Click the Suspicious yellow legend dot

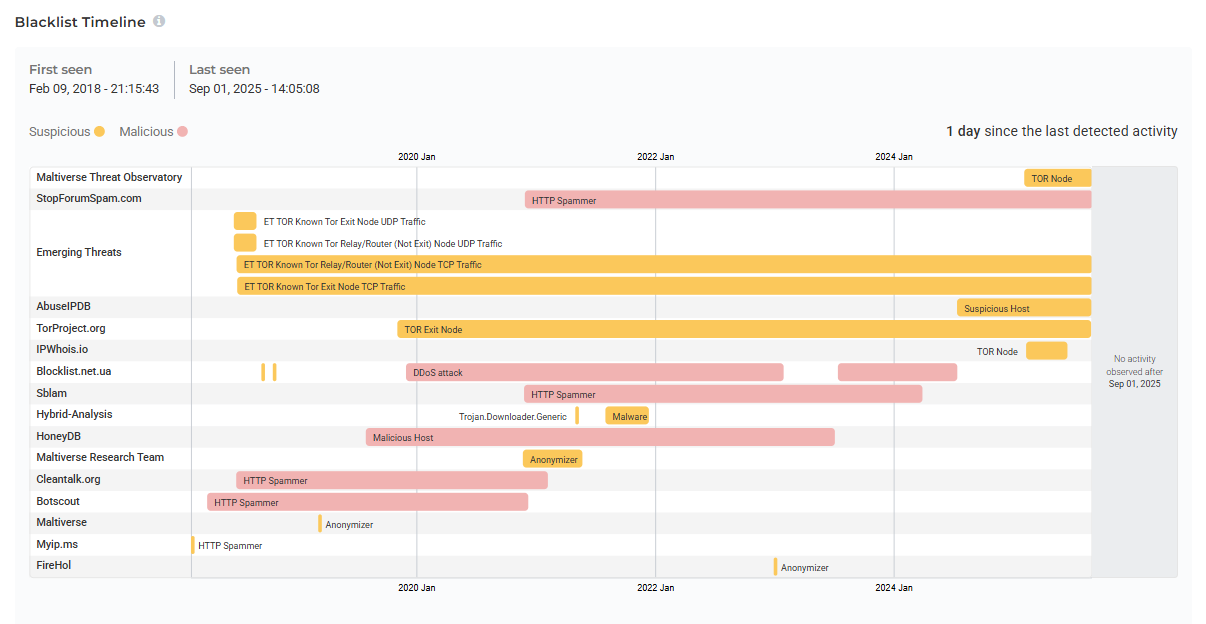point(99,132)
